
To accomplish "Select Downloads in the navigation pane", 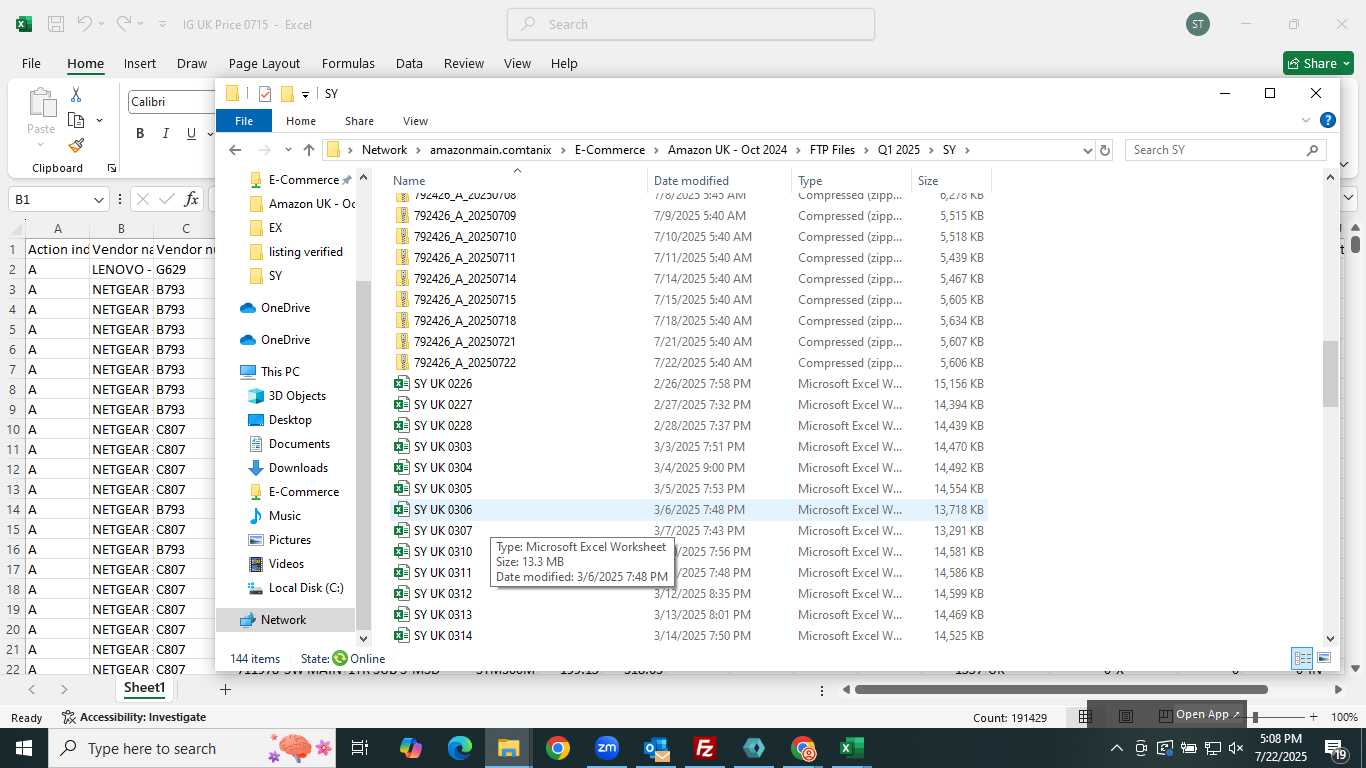I will click(298, 468).
